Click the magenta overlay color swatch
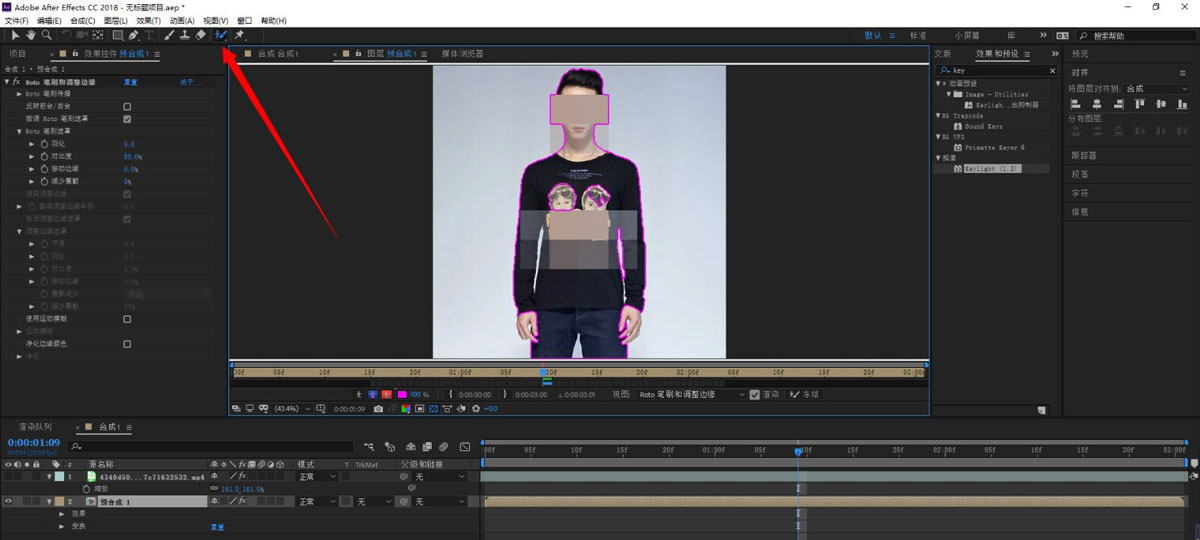 pyautogui.click(x=401, y=395)
